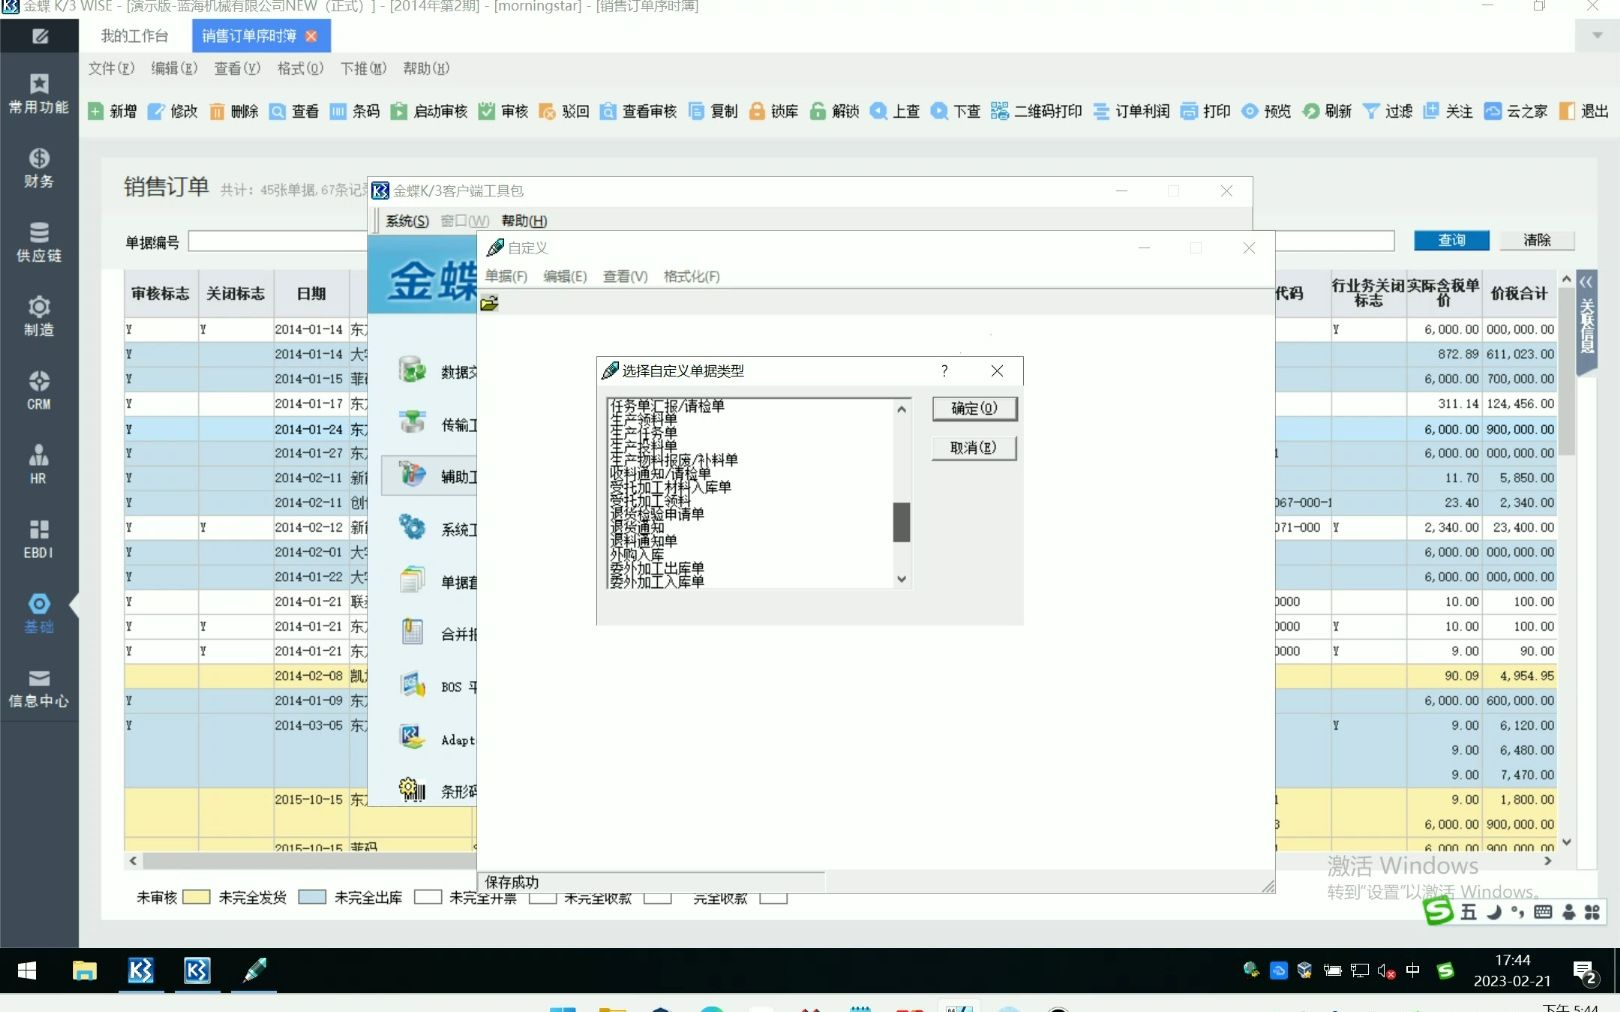Click the 云之家 toolbar button
The height and width of the screenshot is (1012, 1620).
tap(1516, 111)
